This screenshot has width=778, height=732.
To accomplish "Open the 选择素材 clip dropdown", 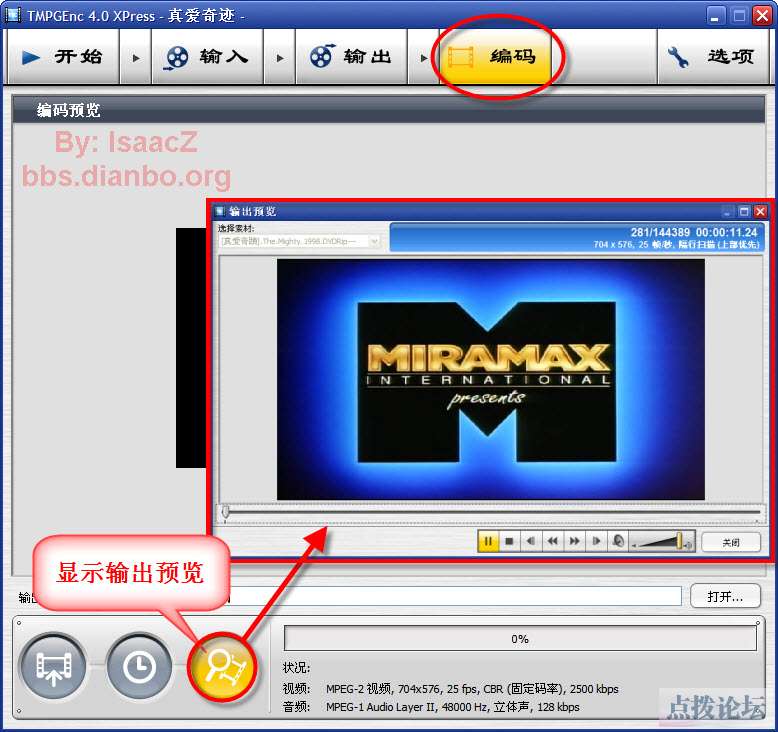I will pos(299,241).
